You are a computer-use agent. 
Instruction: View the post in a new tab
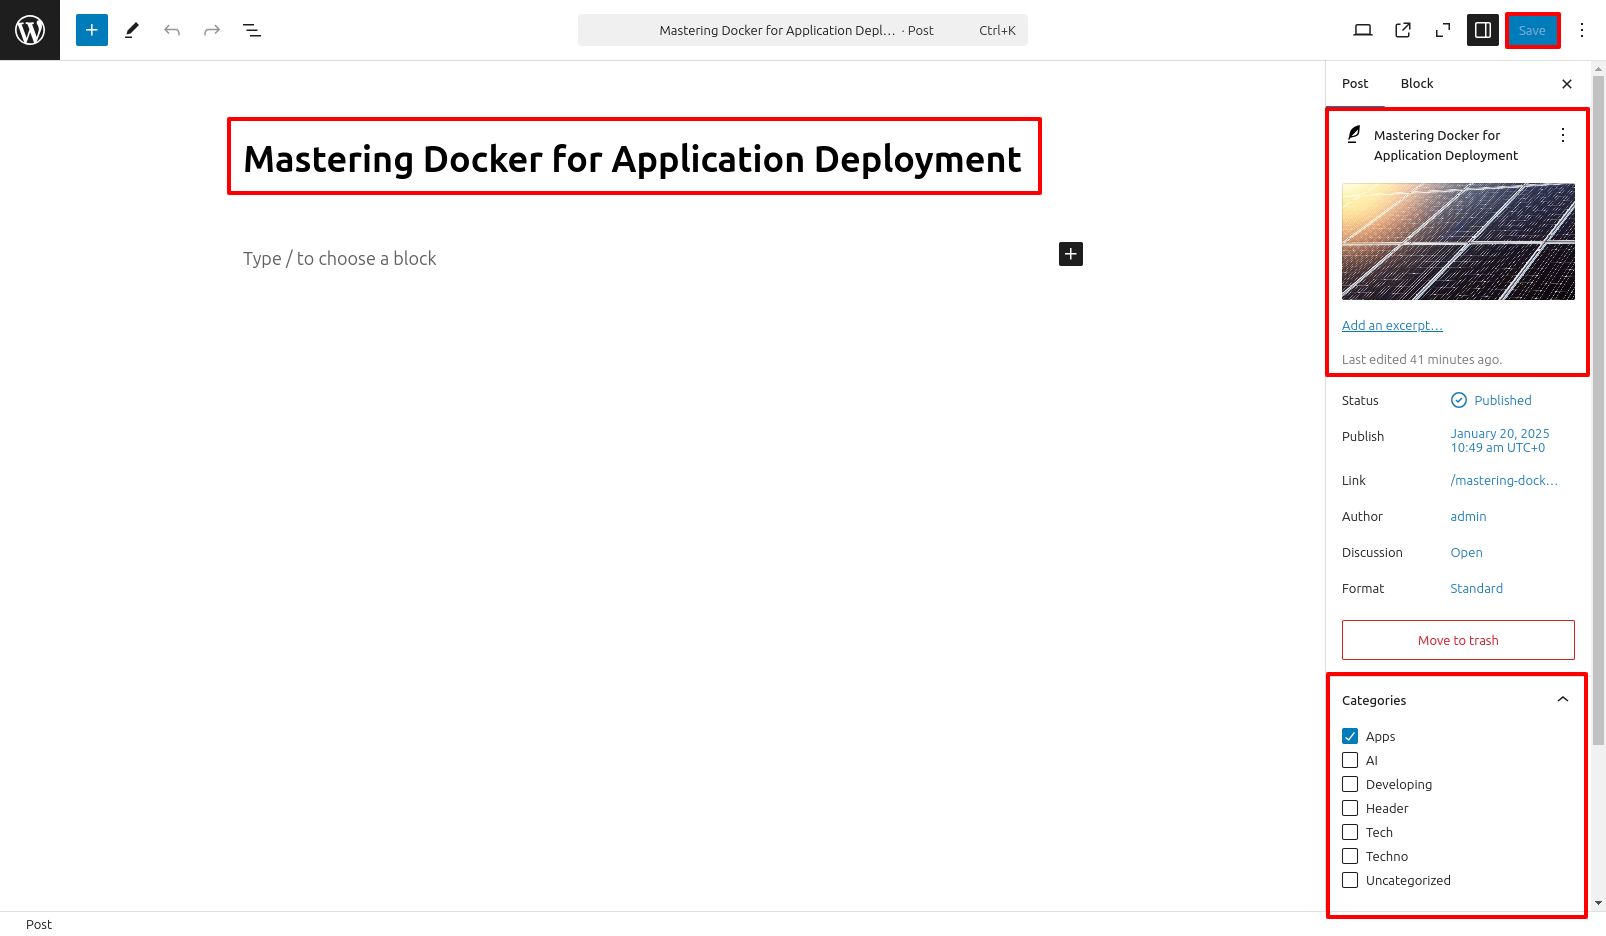click(x=1403, y=30)
